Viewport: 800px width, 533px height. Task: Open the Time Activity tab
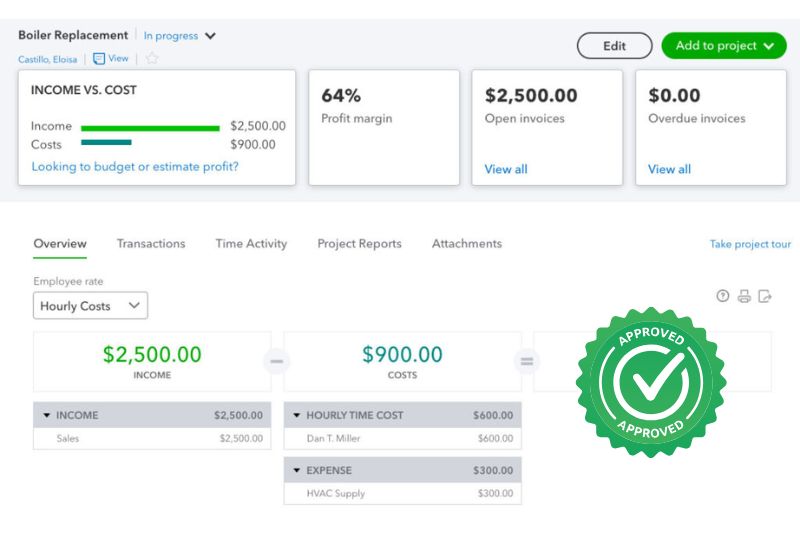[251, 244]
